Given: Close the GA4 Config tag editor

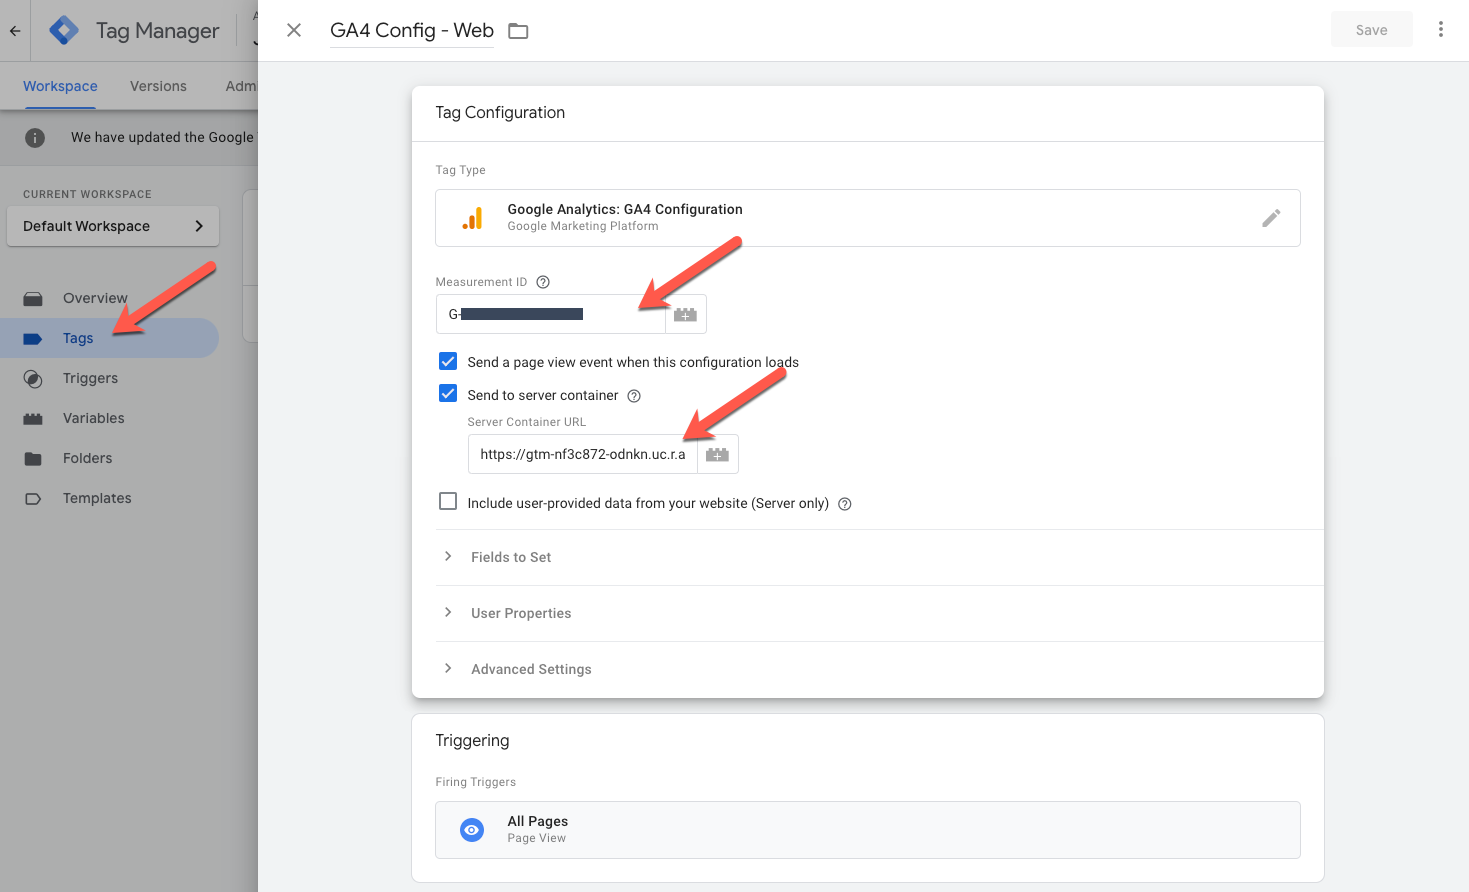Looking at the screenshot, I should click(294, 30).
